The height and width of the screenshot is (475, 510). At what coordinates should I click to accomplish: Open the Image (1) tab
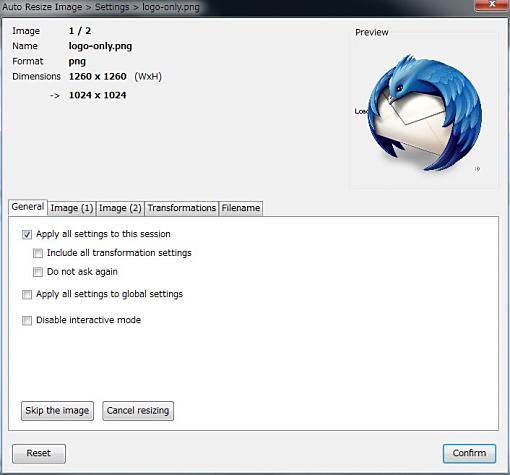[x=72, y=208]
